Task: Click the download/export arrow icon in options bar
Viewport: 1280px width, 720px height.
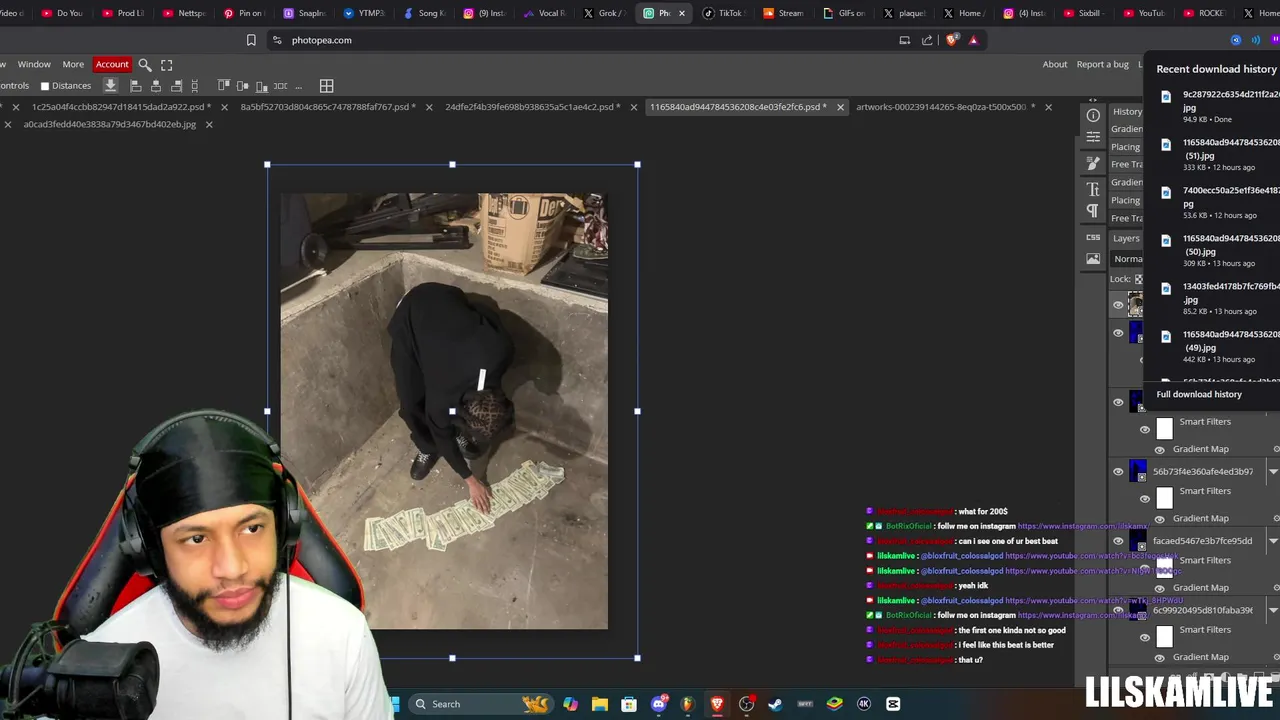Action: (x=111, y=86)
